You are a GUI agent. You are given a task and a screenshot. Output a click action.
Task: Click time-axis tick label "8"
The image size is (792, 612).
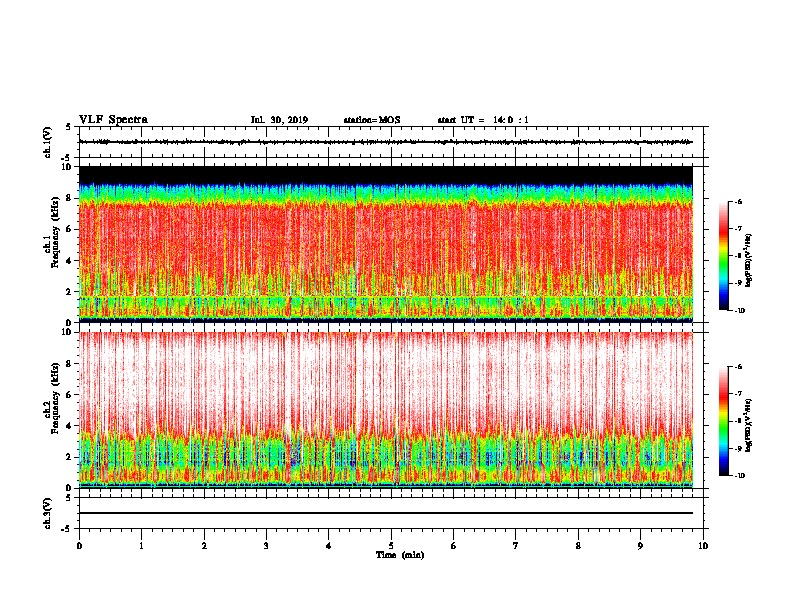[578, 546]
